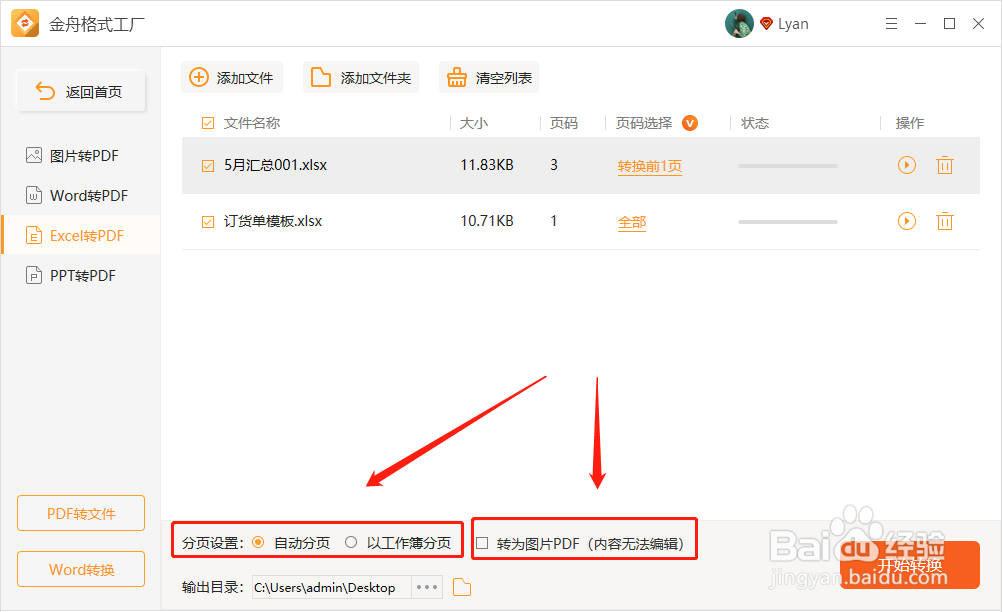Click 返回首页 to return home
This screenshot has width=1003, height=612.
point(80,90)
